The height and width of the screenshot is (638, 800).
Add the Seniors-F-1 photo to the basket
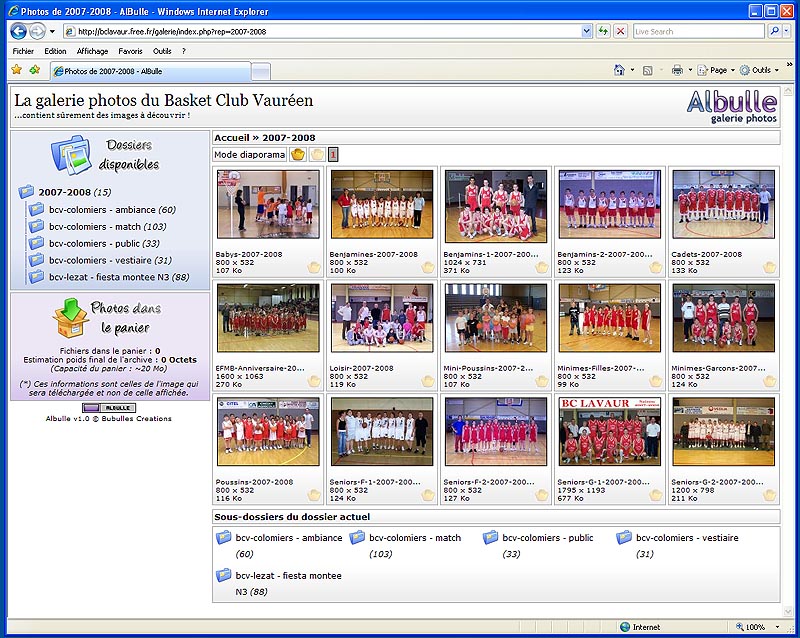point(428,495)
